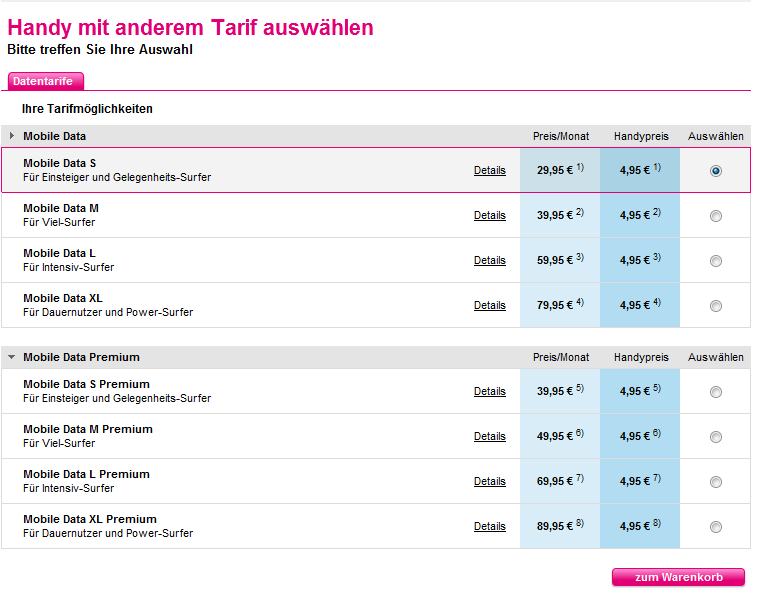Select Mobile Data S Premium radio button
768x593 pixels.
click(716, 392)
